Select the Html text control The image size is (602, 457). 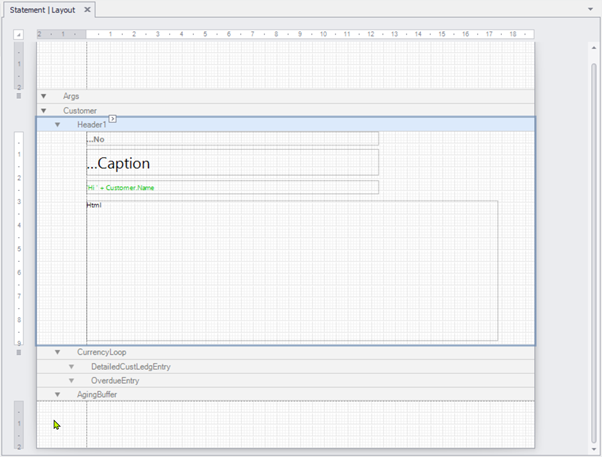tap(292, 270)
